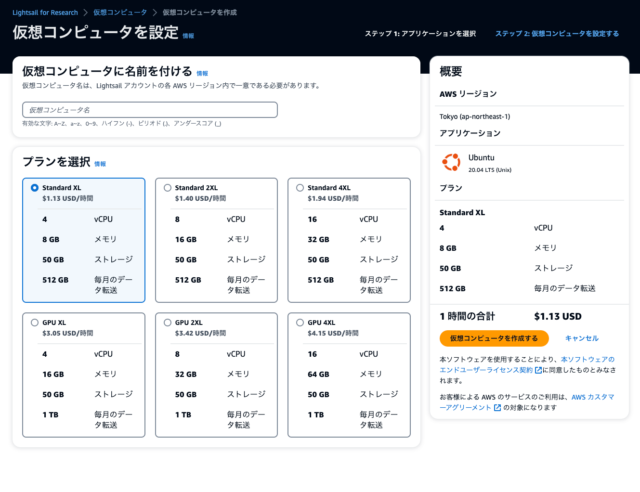Viewport: 640px width, 492px height.
Task: Click the キャンセル link
Action: tap(582, 338)
